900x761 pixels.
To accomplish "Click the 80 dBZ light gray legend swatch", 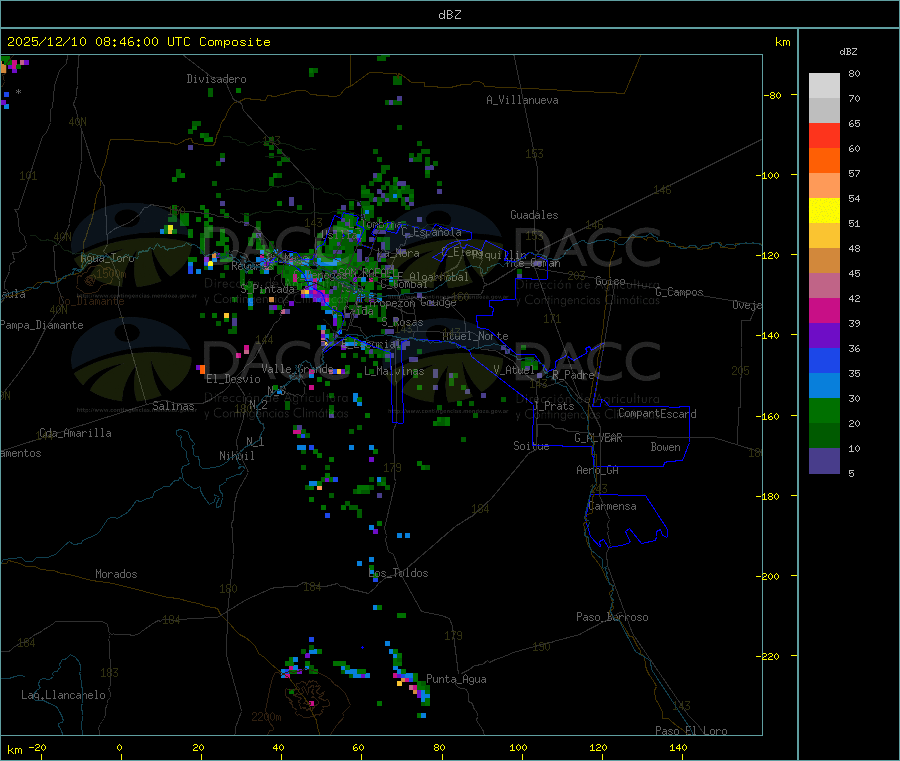I will coord(824,86).
